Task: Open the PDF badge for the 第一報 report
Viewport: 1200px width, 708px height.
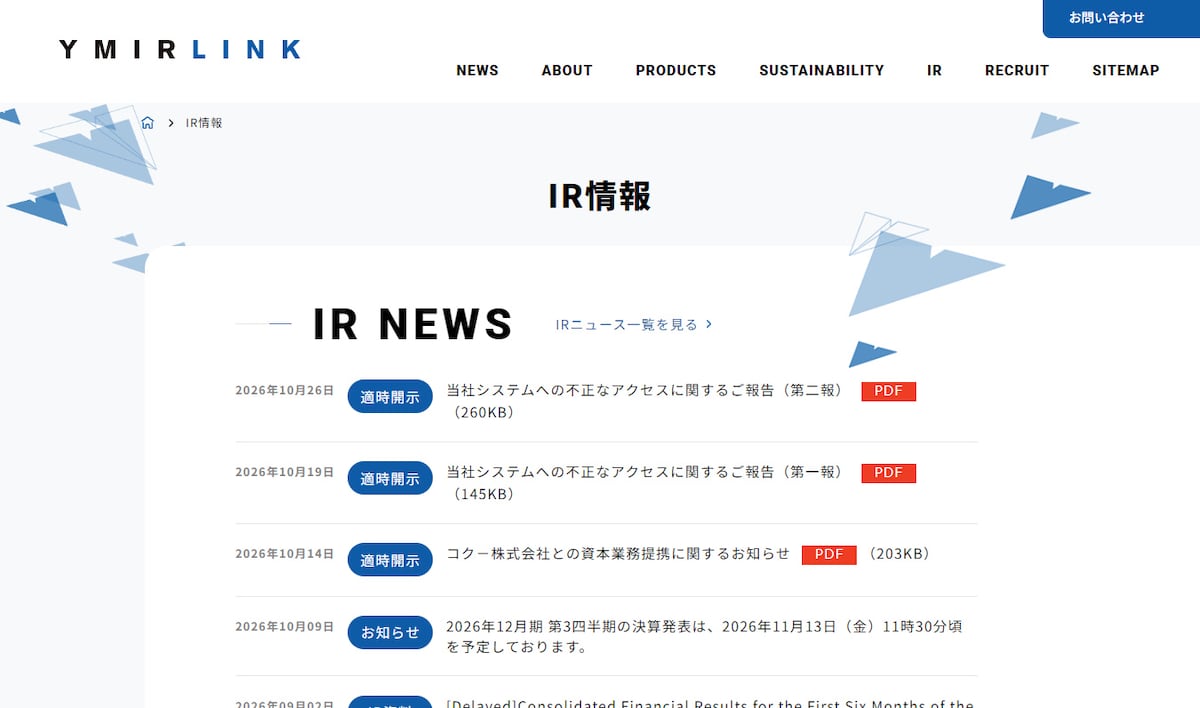Action: (889, 473)
